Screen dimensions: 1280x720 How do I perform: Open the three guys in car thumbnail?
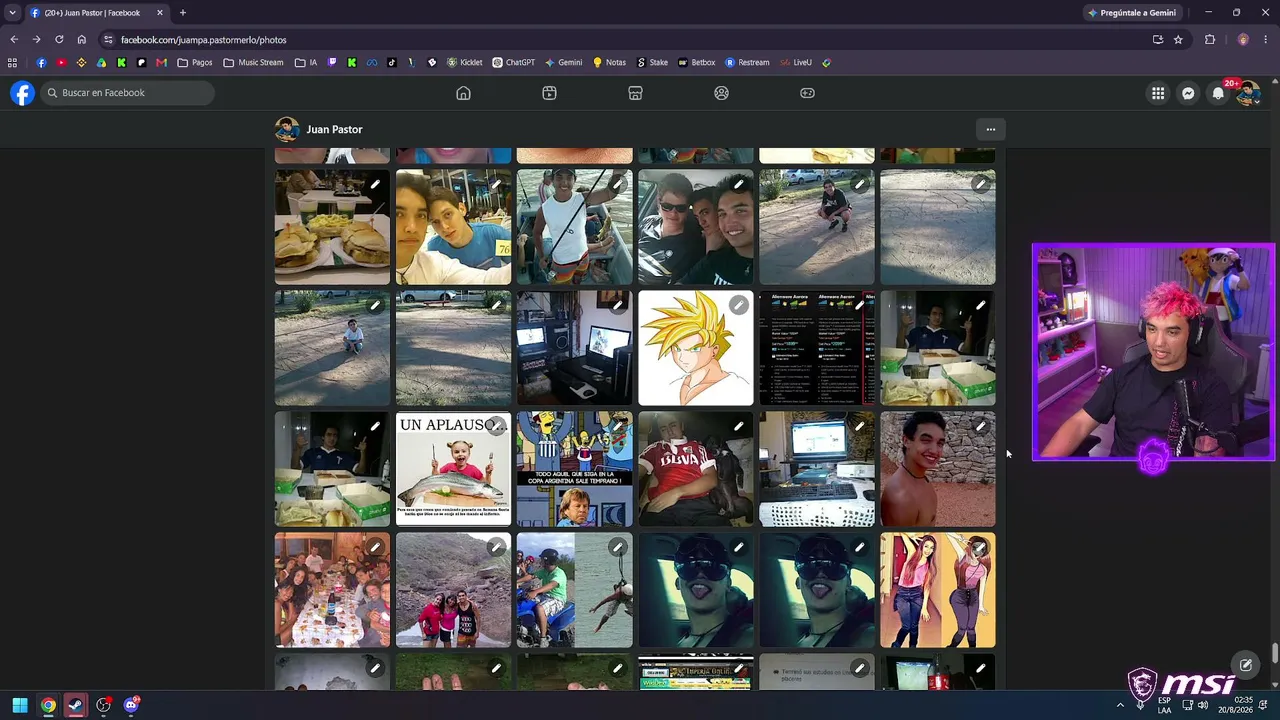pos(695,227)
